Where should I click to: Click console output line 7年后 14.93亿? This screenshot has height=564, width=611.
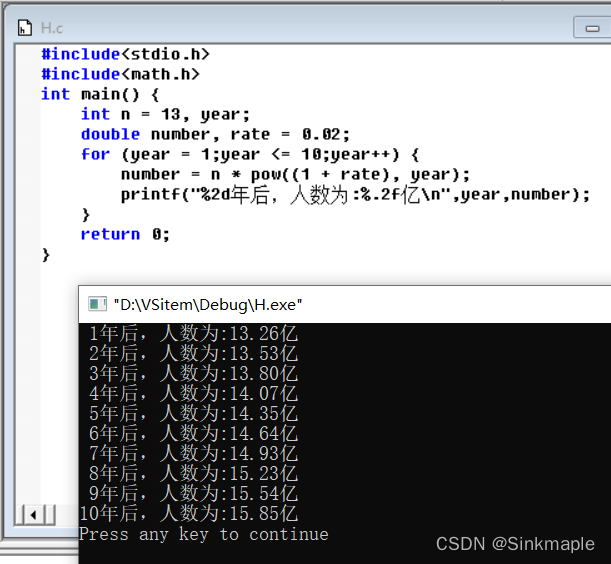coord(193,453)
